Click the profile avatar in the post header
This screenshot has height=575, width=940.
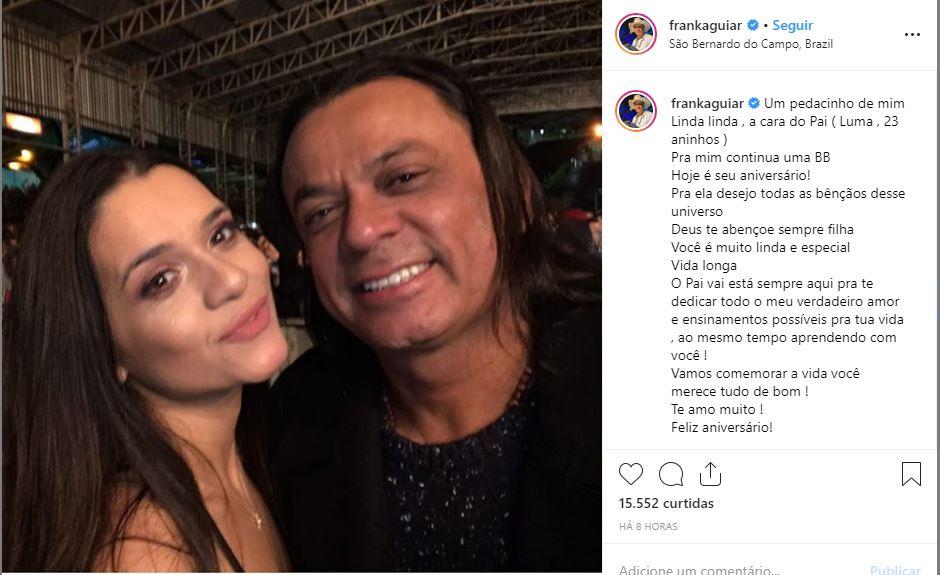click(636, 34)
